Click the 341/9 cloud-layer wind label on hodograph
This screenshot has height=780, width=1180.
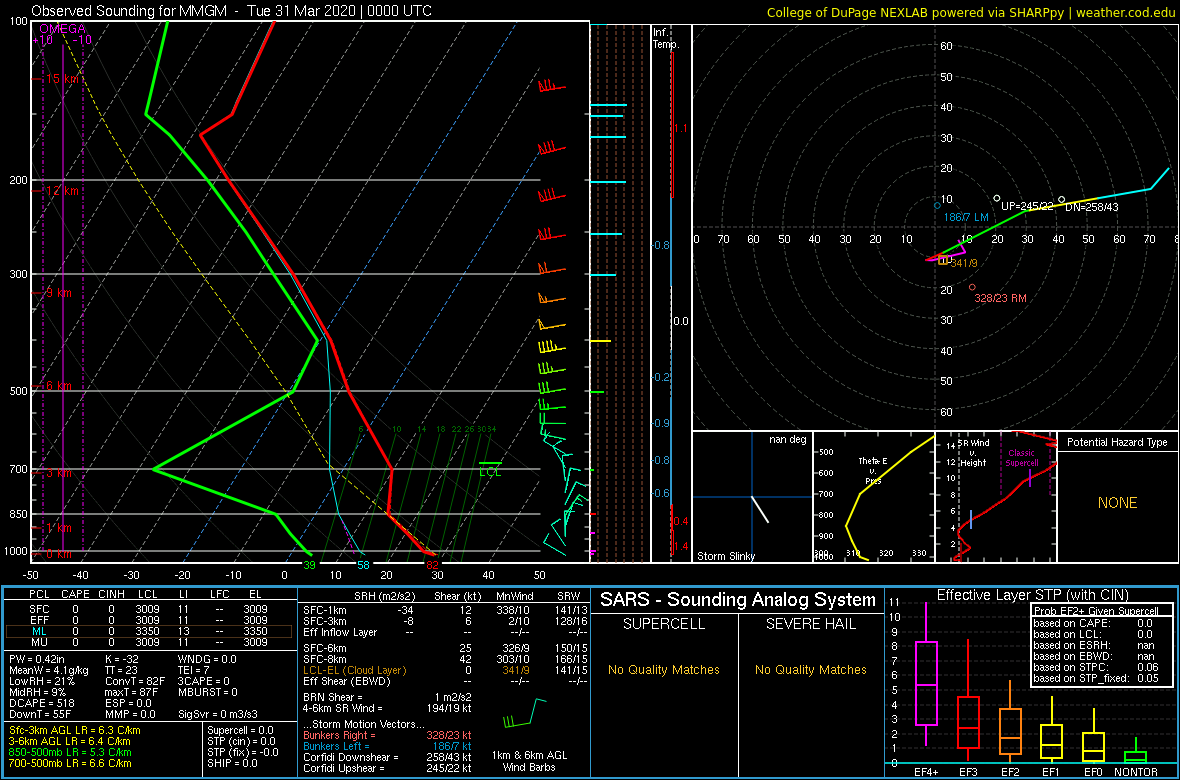tap(964, 262)
